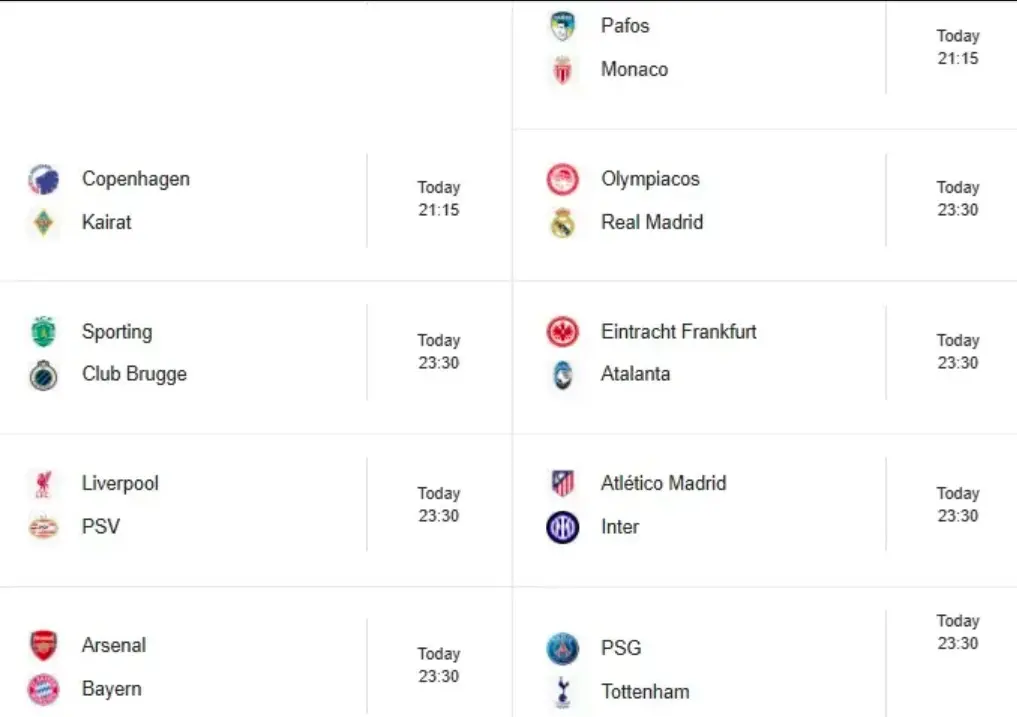Click the Liverpool club crest

click(x=44, y=484)
